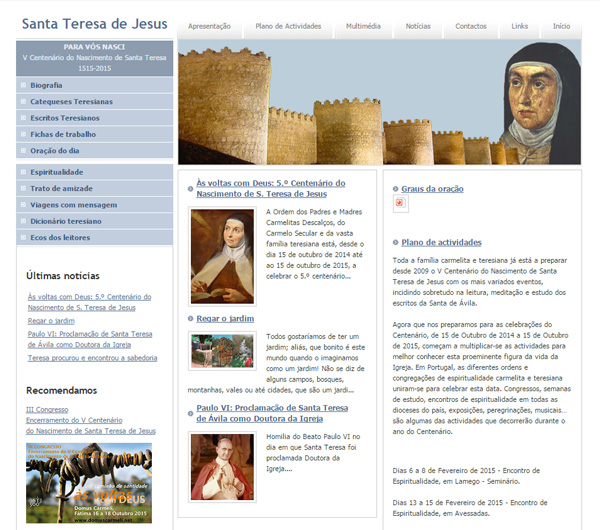Expand the Espiritualidade square icon

tap(23, 172)
